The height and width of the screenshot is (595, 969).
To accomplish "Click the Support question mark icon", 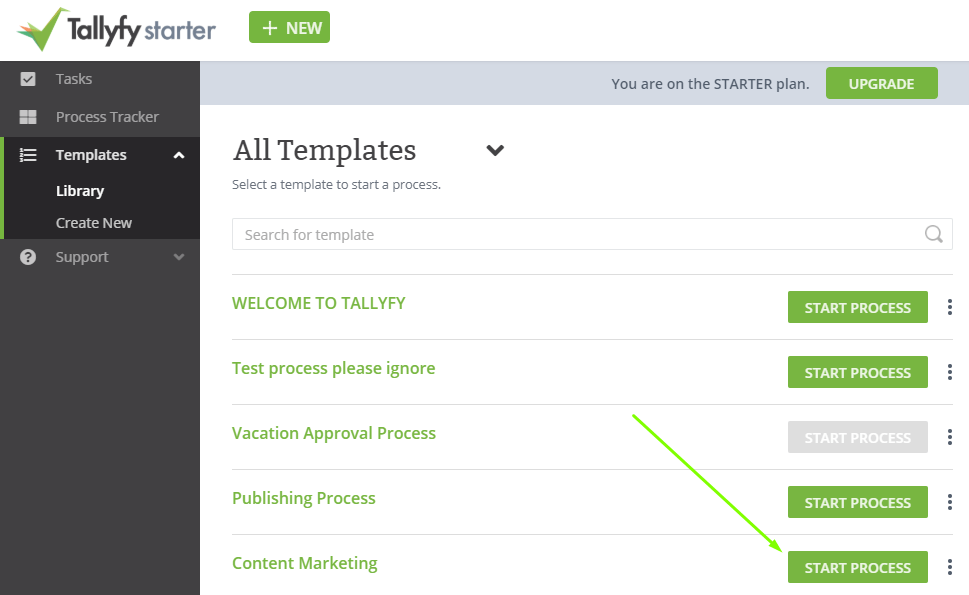I will click(28, 257).
